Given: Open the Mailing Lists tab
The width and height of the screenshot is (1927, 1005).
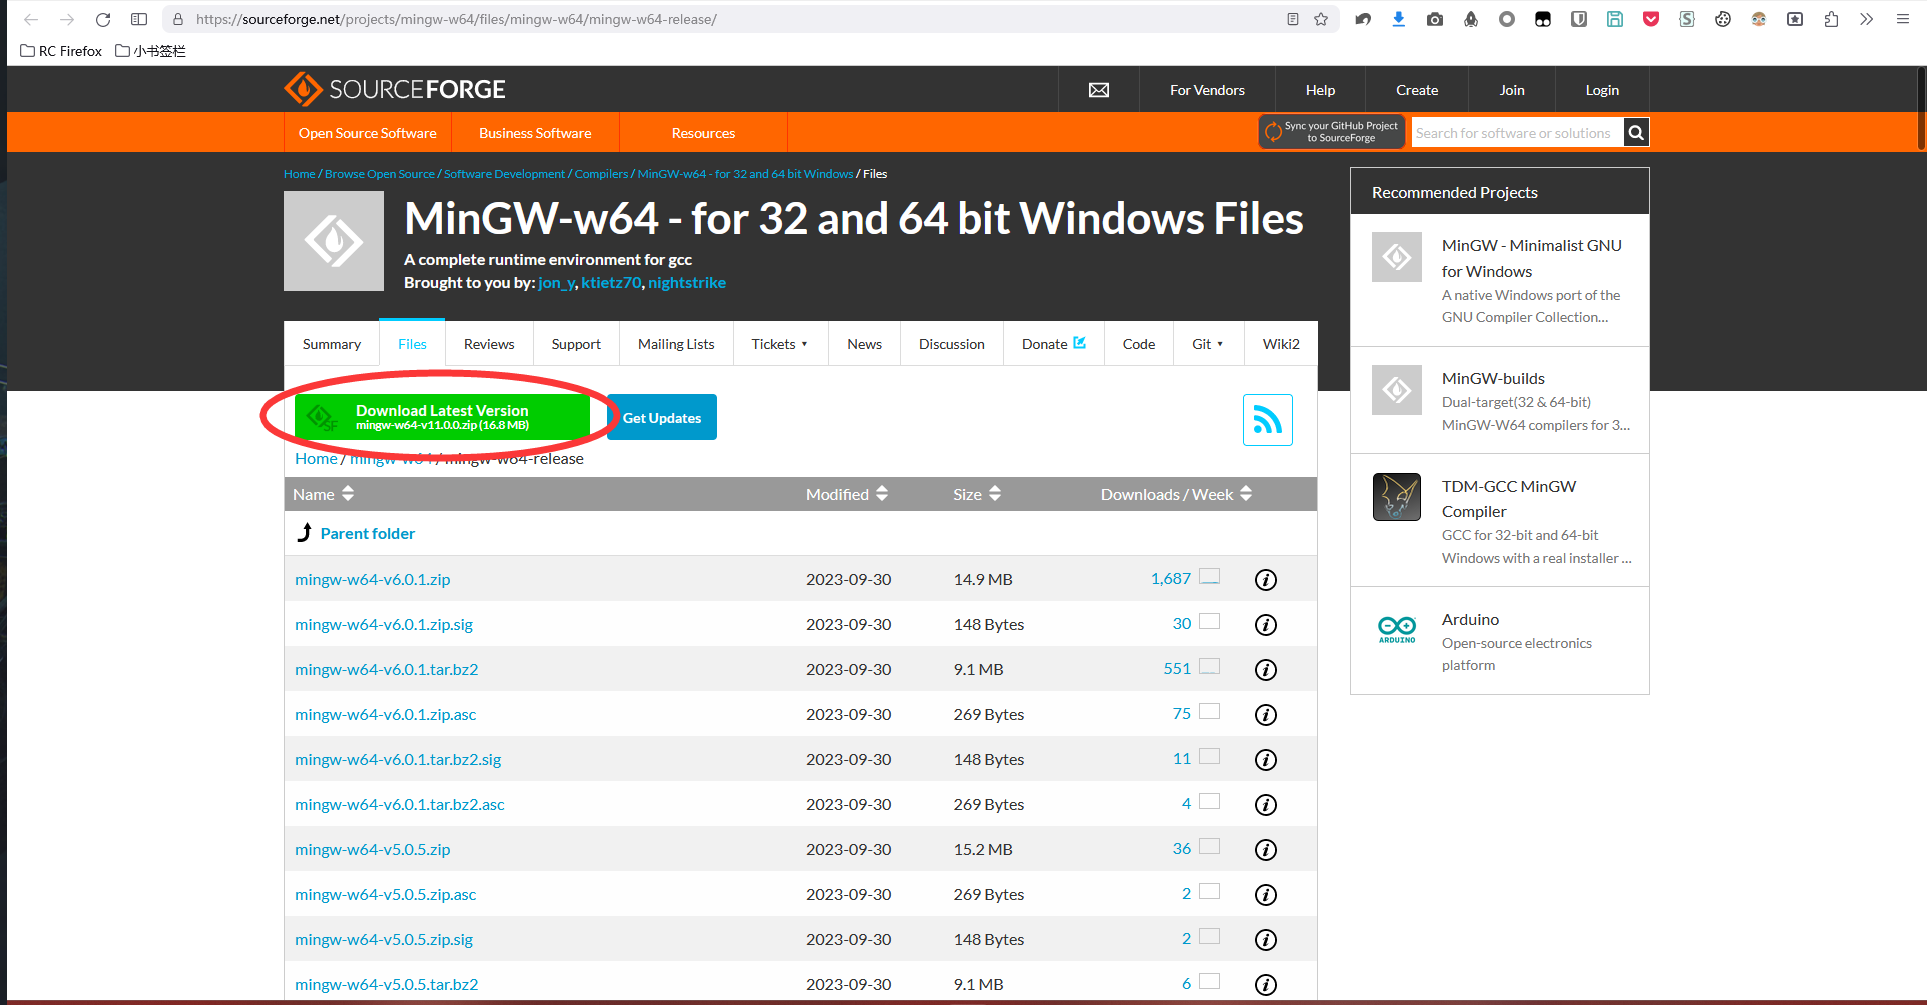Looking at the screenshot, I should coord(676,344).
